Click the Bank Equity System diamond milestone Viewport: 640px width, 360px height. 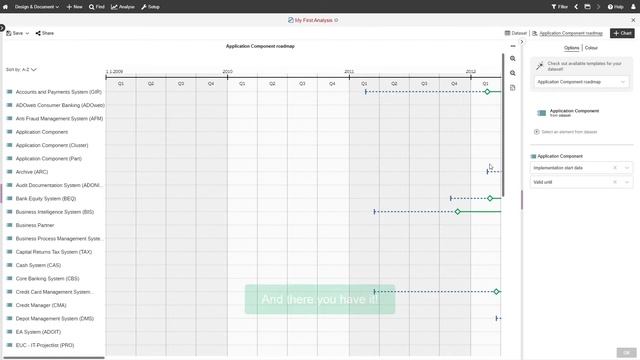[x=490, y=198]
